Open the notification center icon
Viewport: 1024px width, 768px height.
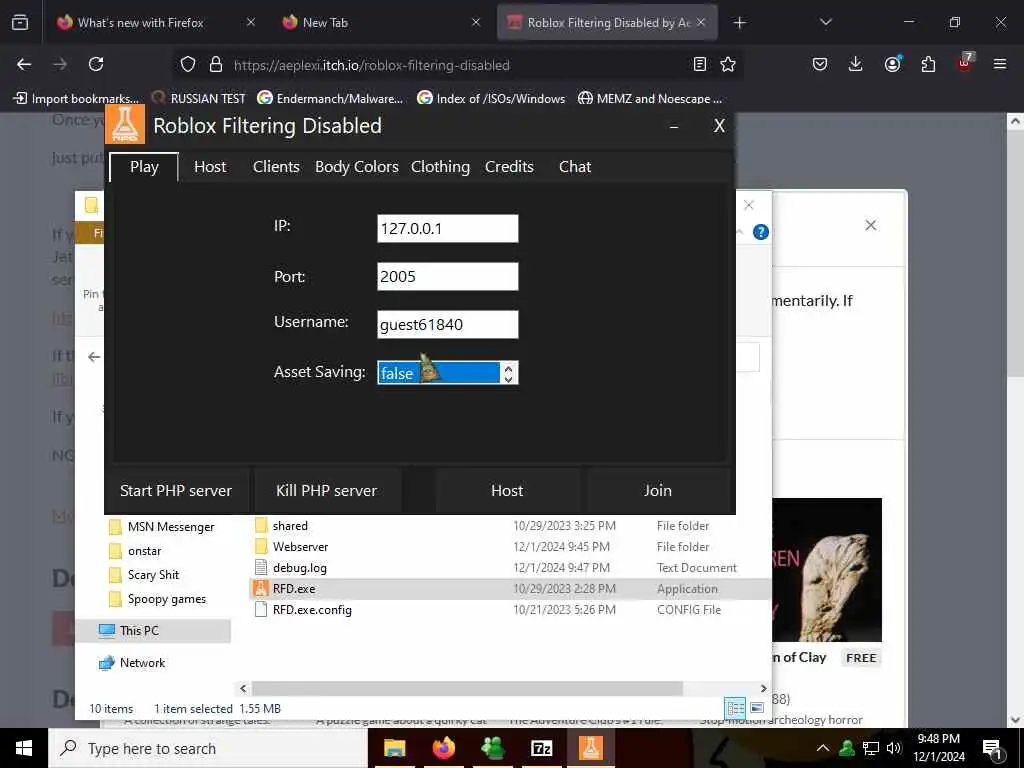tap(992, 748)
